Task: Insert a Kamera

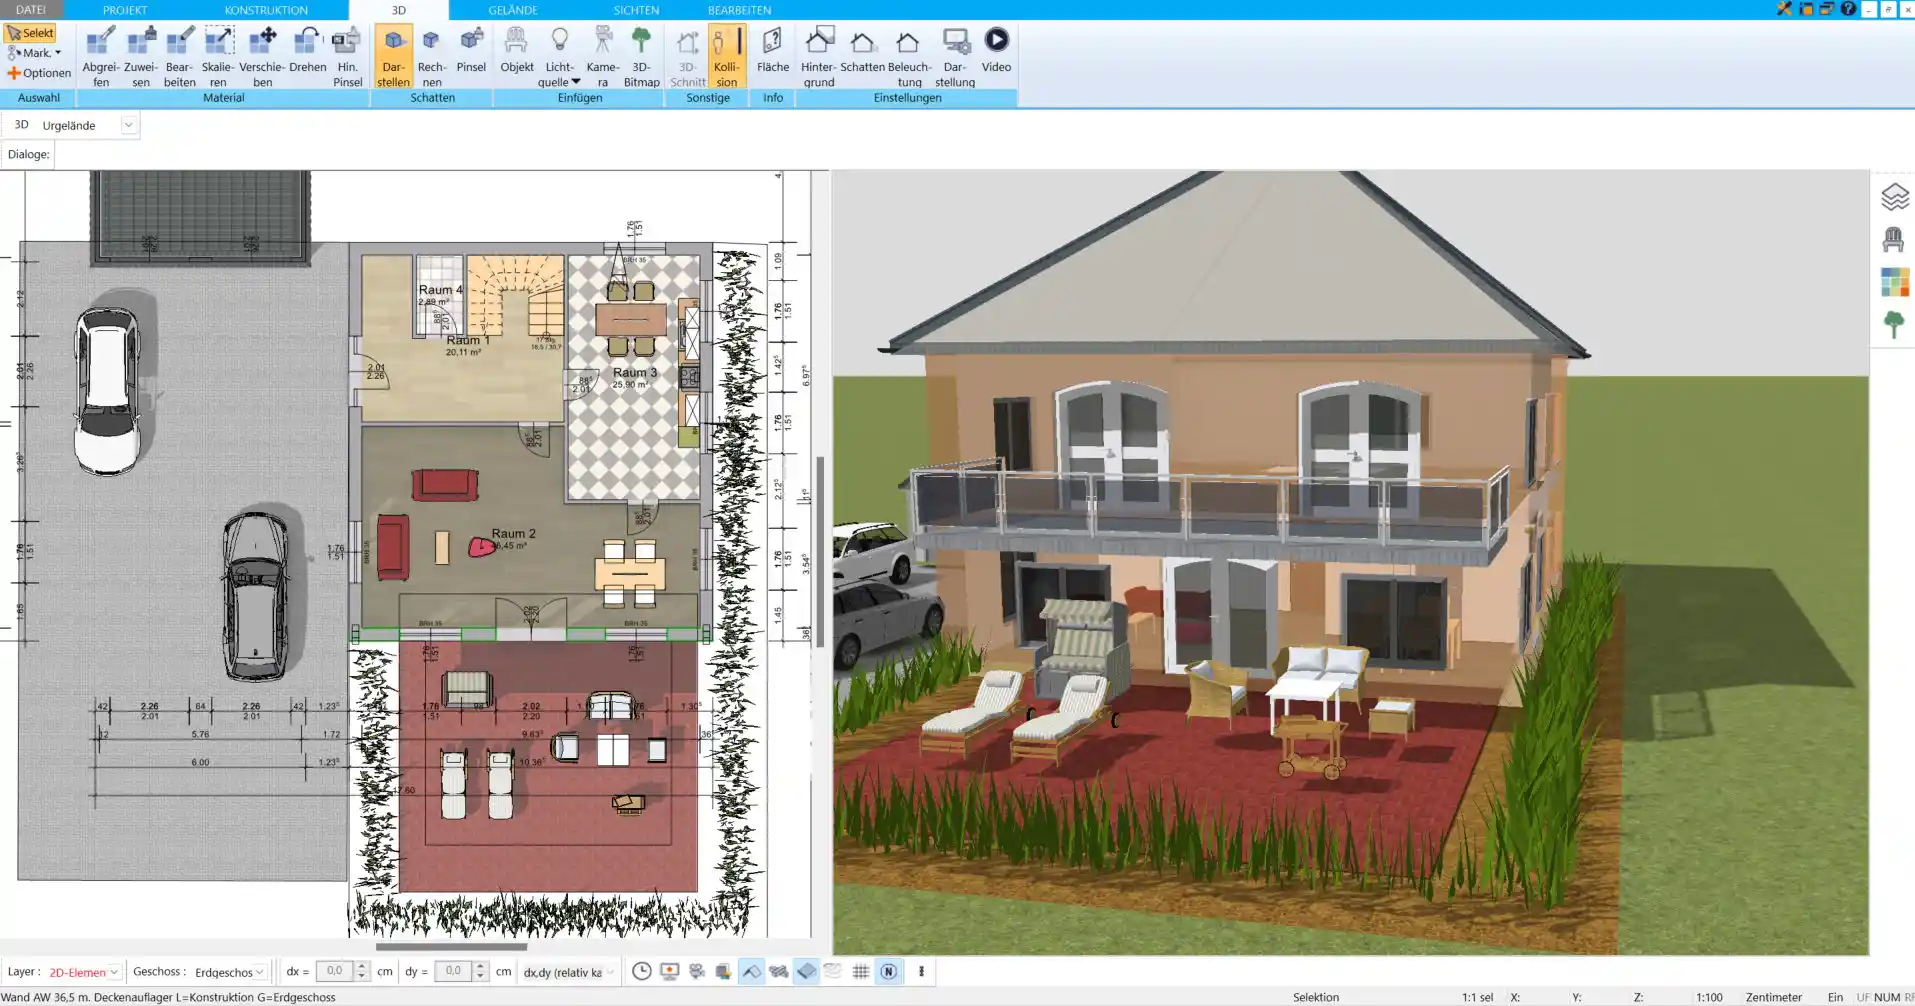Action: pos(603,57)
